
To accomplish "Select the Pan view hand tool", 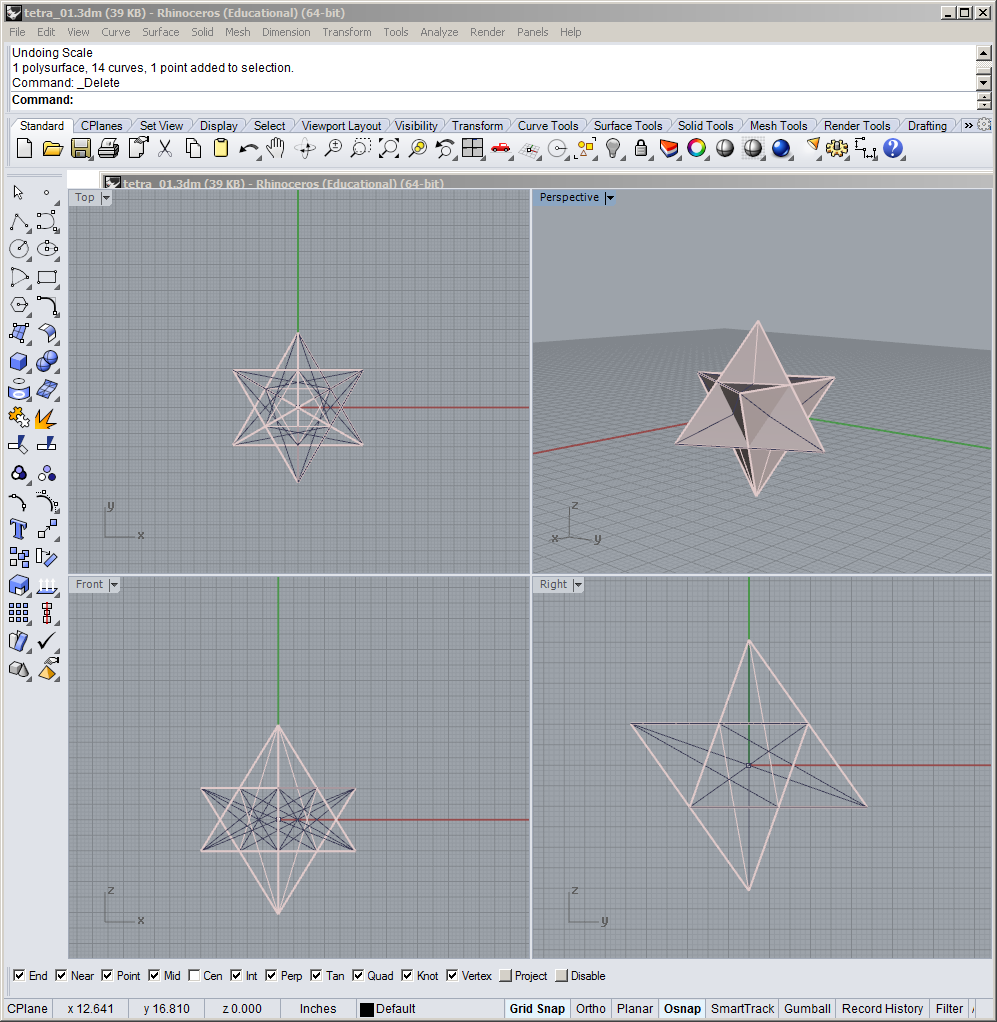I will pos(277,149).
